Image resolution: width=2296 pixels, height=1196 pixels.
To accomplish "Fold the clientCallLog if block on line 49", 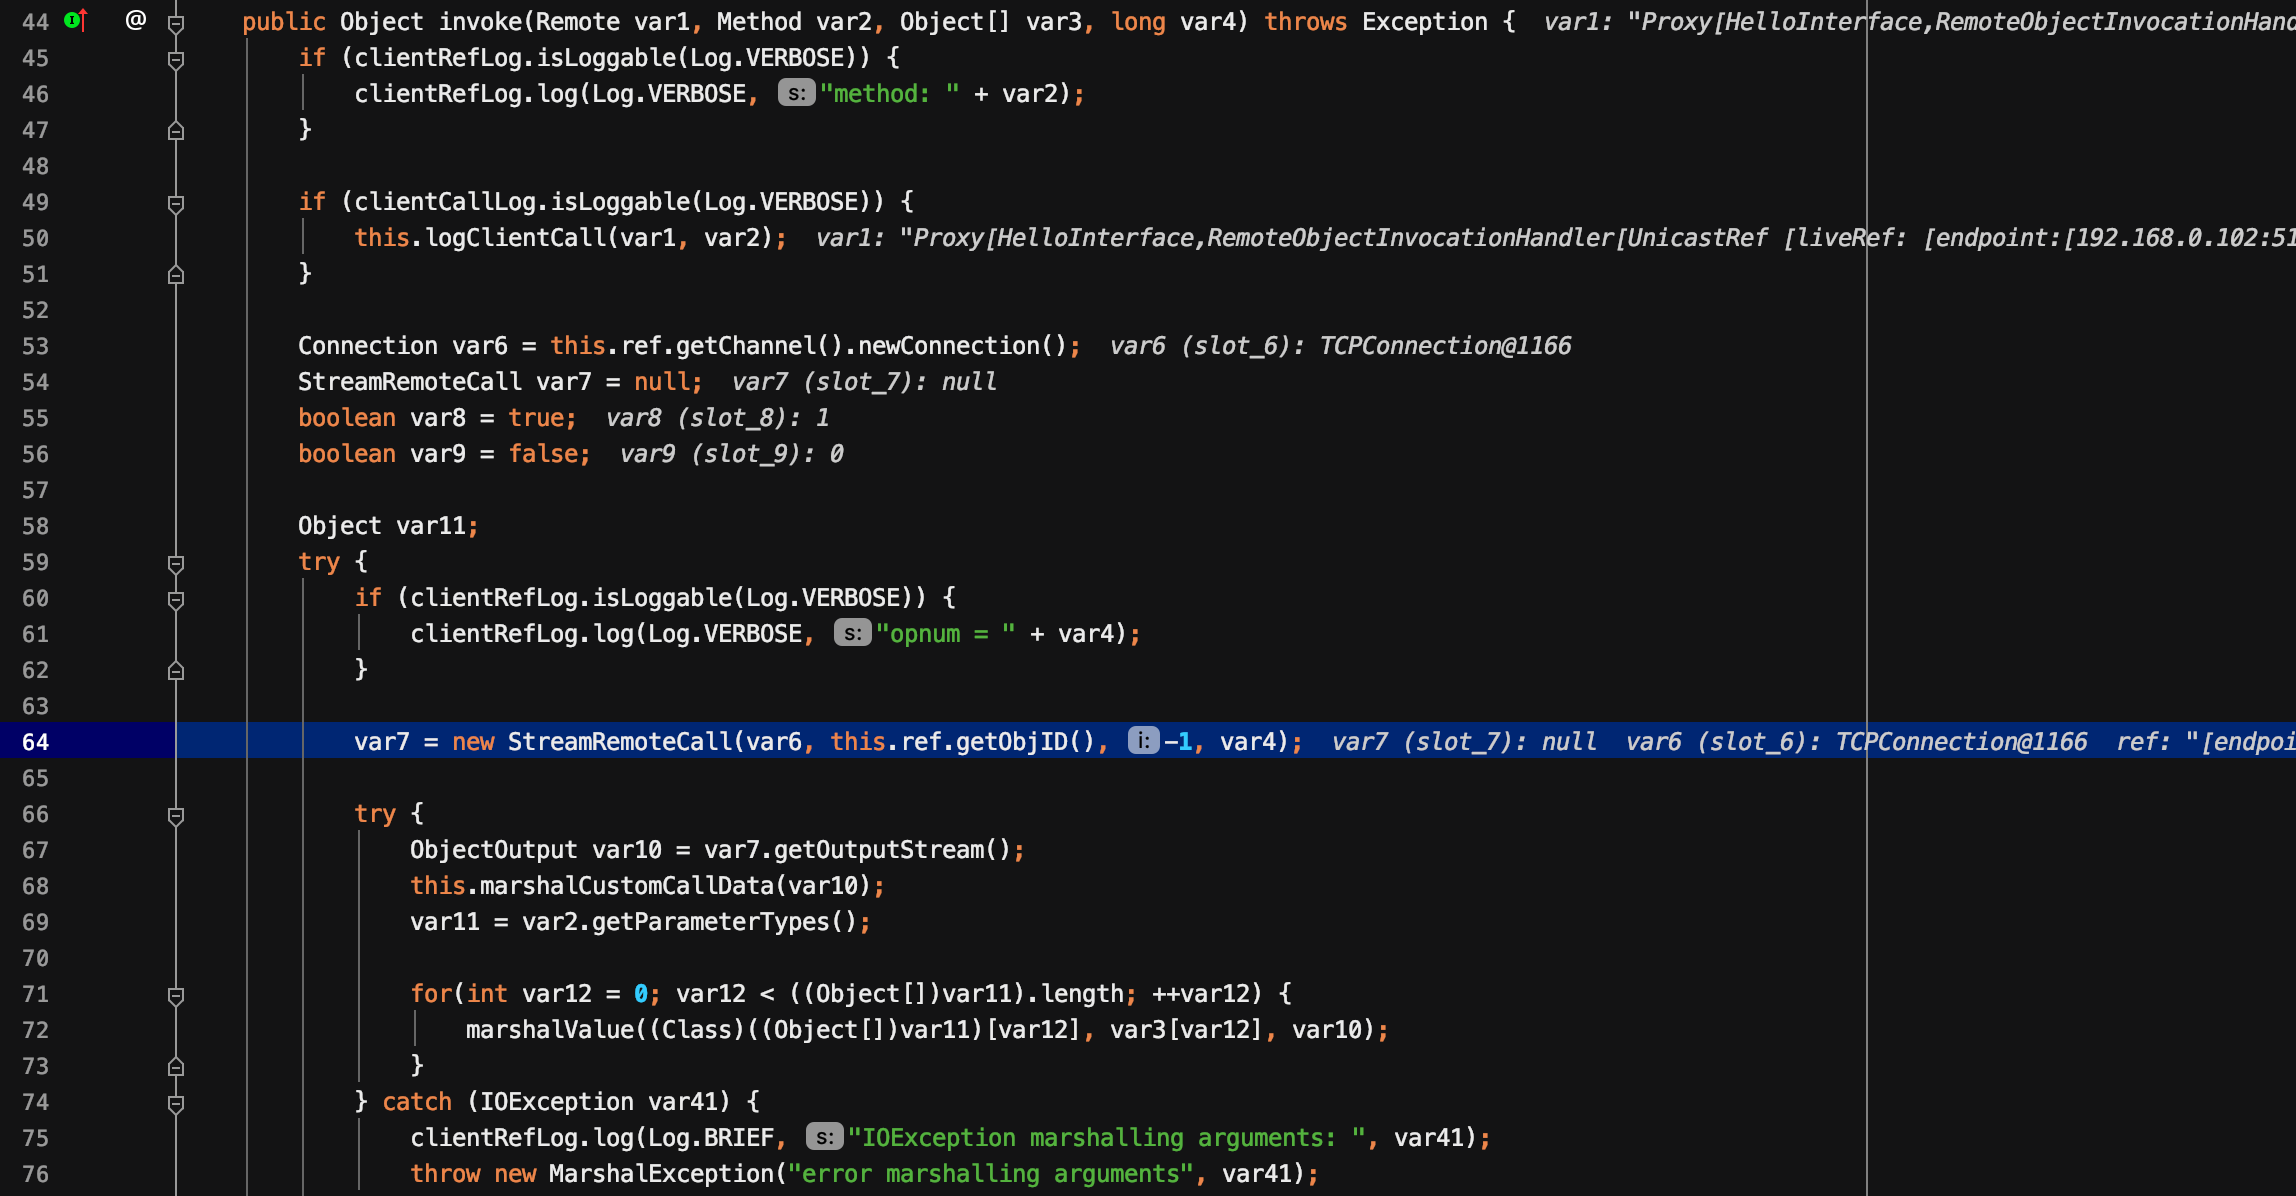I will 176,204.
